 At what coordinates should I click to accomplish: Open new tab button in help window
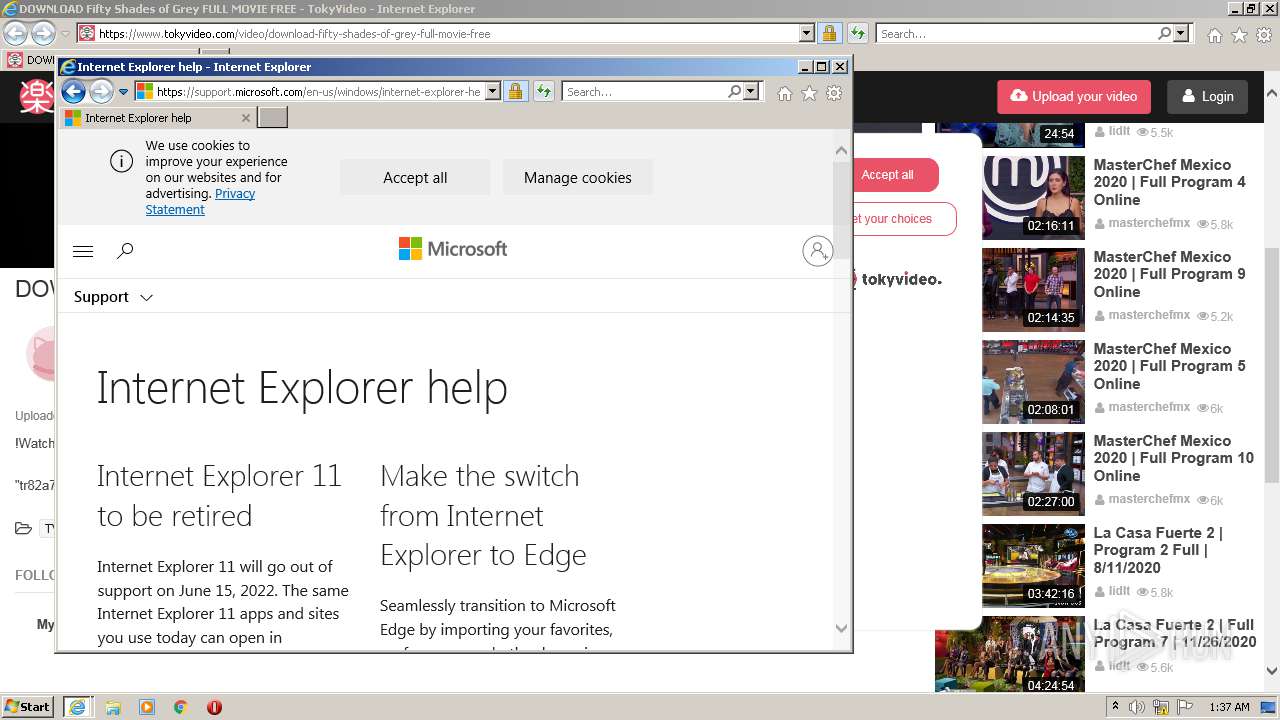273,118
